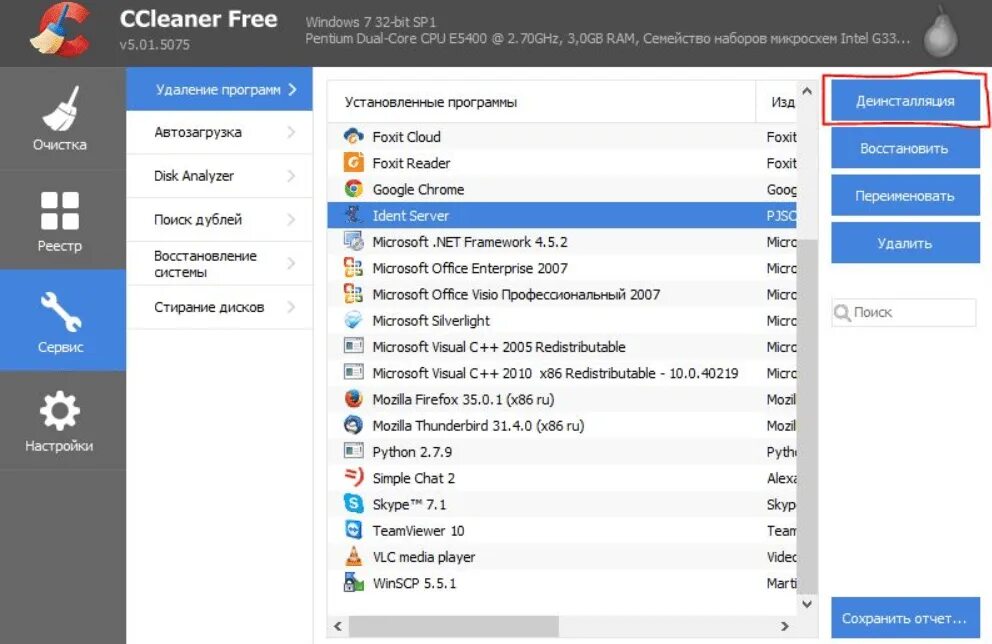Select the Удаление программ menu item
This screenshot has height=644, width=992.
click(x=219, y=89)
